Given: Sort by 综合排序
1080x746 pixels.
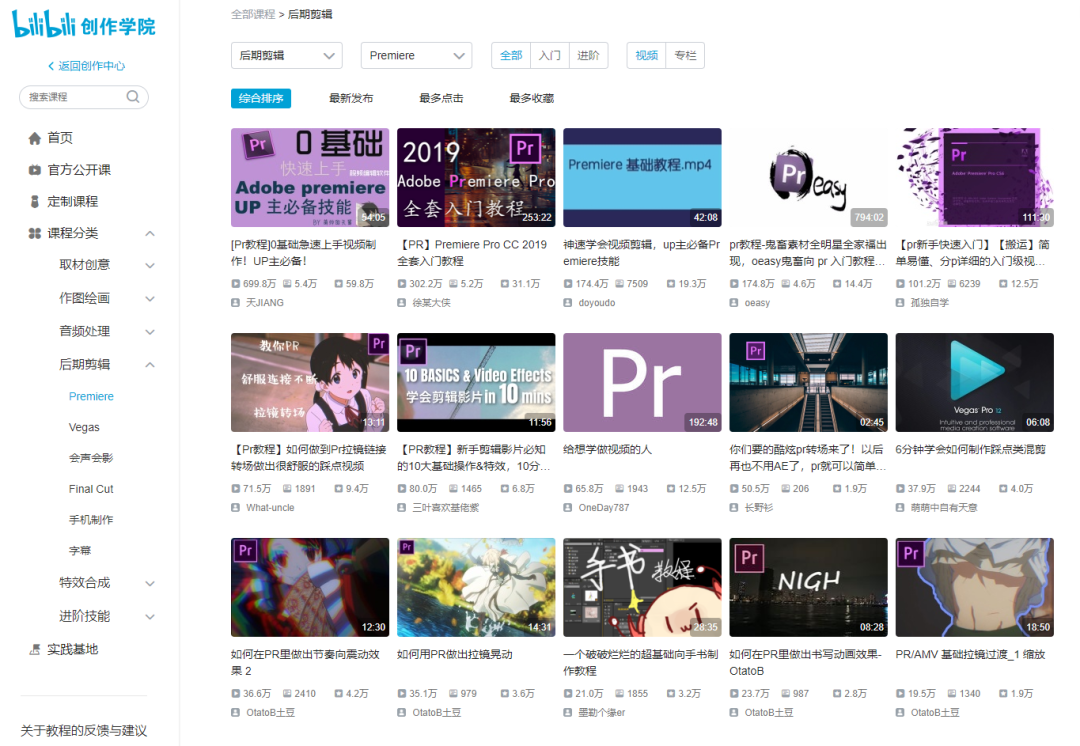Looking at the screenshot, I should [x=261, y=99].
